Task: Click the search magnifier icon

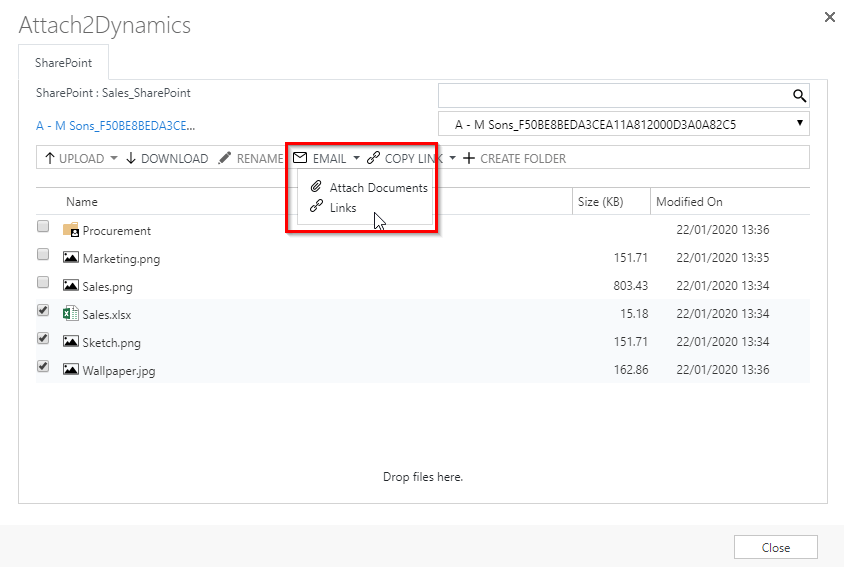Action: (x=799, y=96)
